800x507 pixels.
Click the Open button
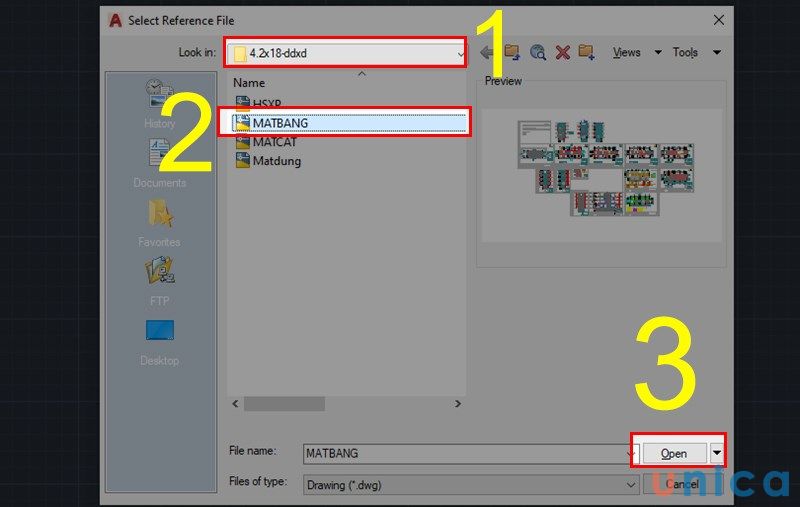click(x=674, y=453)
